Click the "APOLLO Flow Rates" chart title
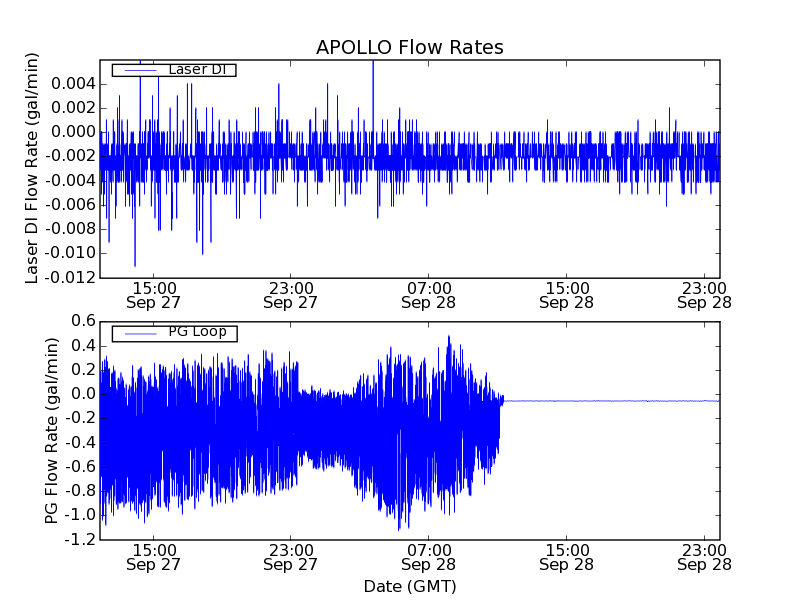 coord(410,47)
